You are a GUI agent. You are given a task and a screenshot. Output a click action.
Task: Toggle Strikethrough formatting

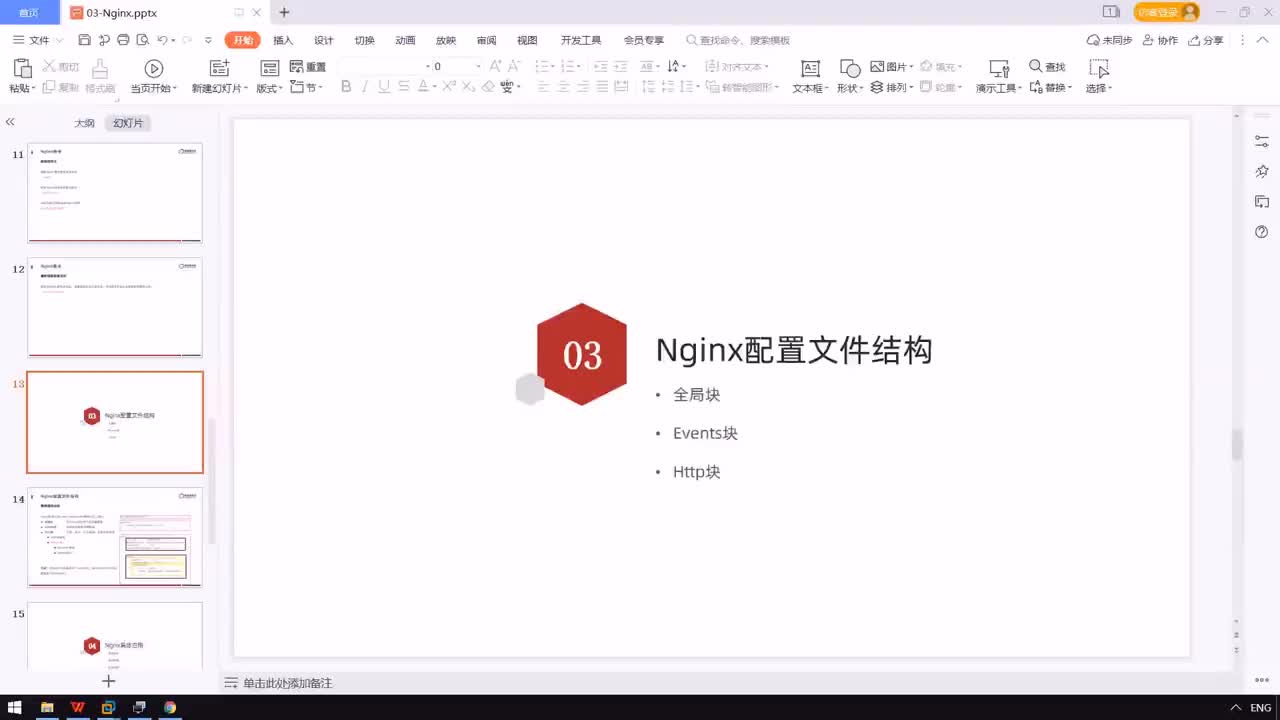click(403, 87)
